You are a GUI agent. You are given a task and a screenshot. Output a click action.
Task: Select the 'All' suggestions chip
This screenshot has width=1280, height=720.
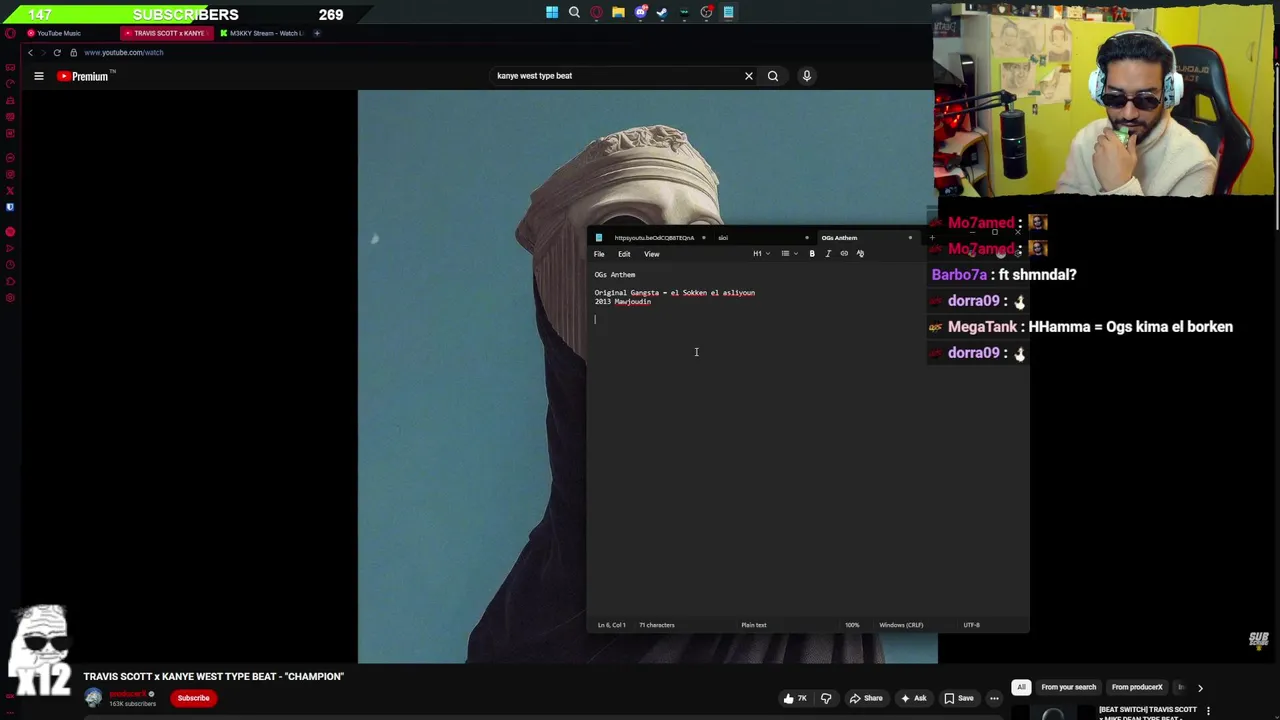[1021, 687]
